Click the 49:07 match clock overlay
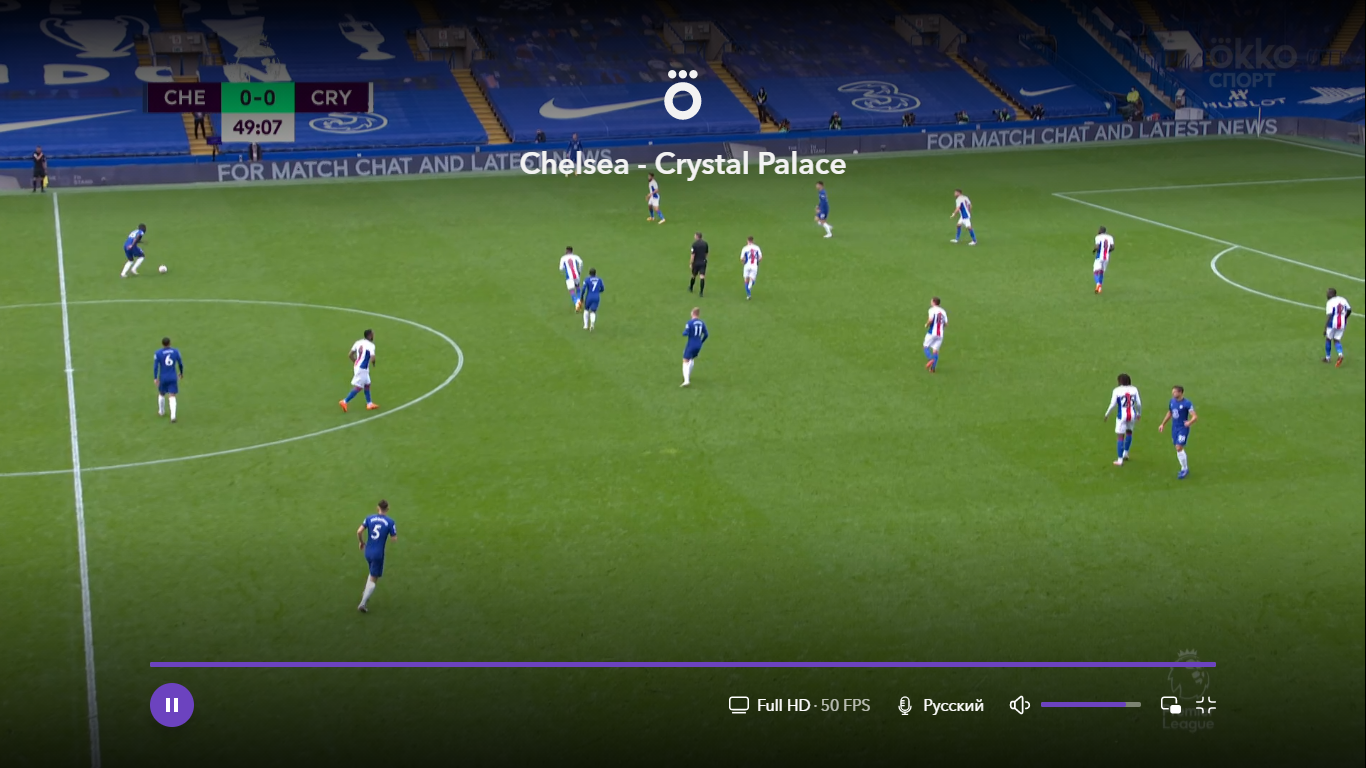 coord(258,128)
